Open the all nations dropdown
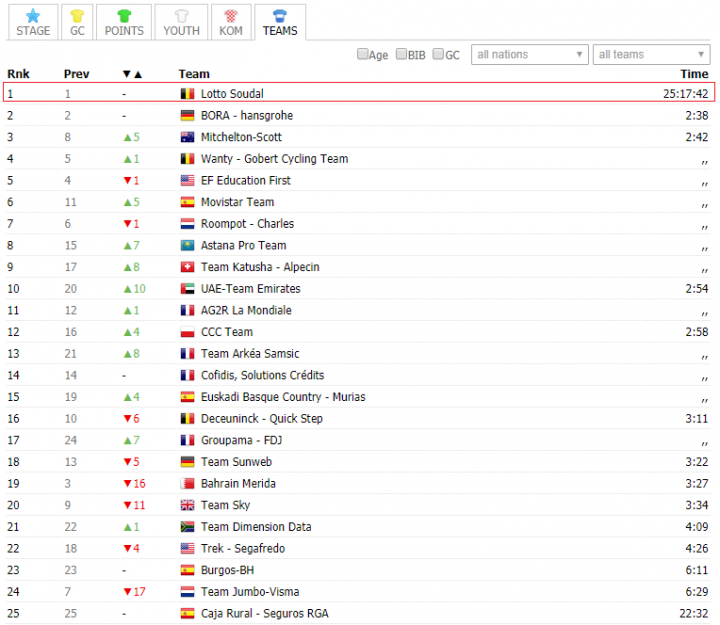 pyautogui.click(x=529, y=55)
